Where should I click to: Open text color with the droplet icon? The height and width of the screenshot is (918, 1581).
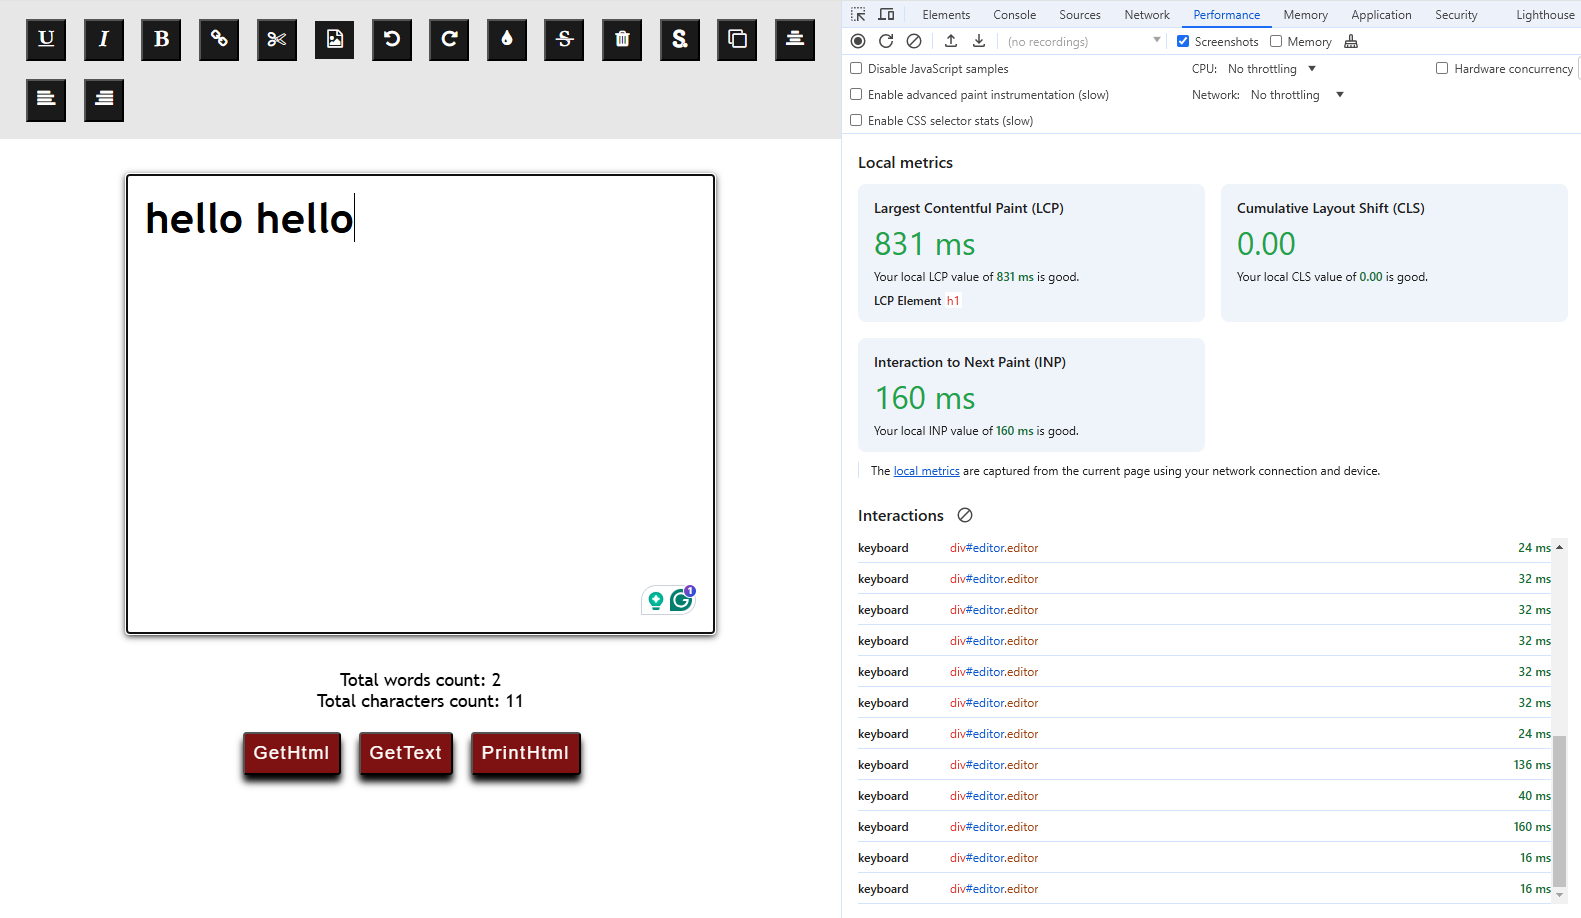point(507,40)
